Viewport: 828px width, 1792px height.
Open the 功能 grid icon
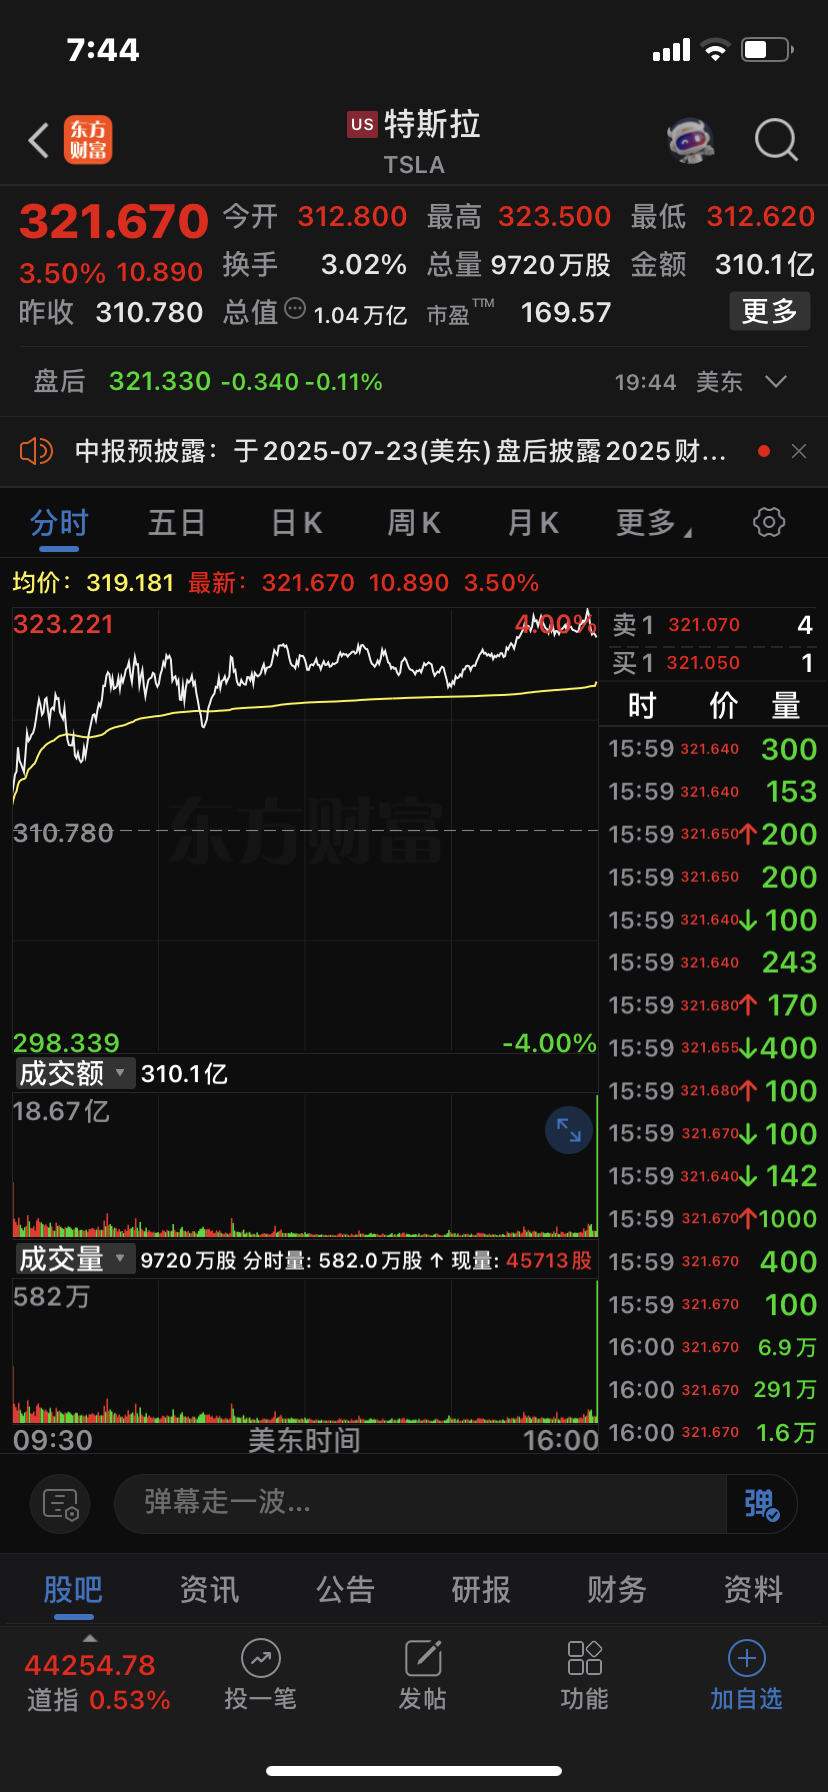pyautogui.click(x=585, y=1659)
